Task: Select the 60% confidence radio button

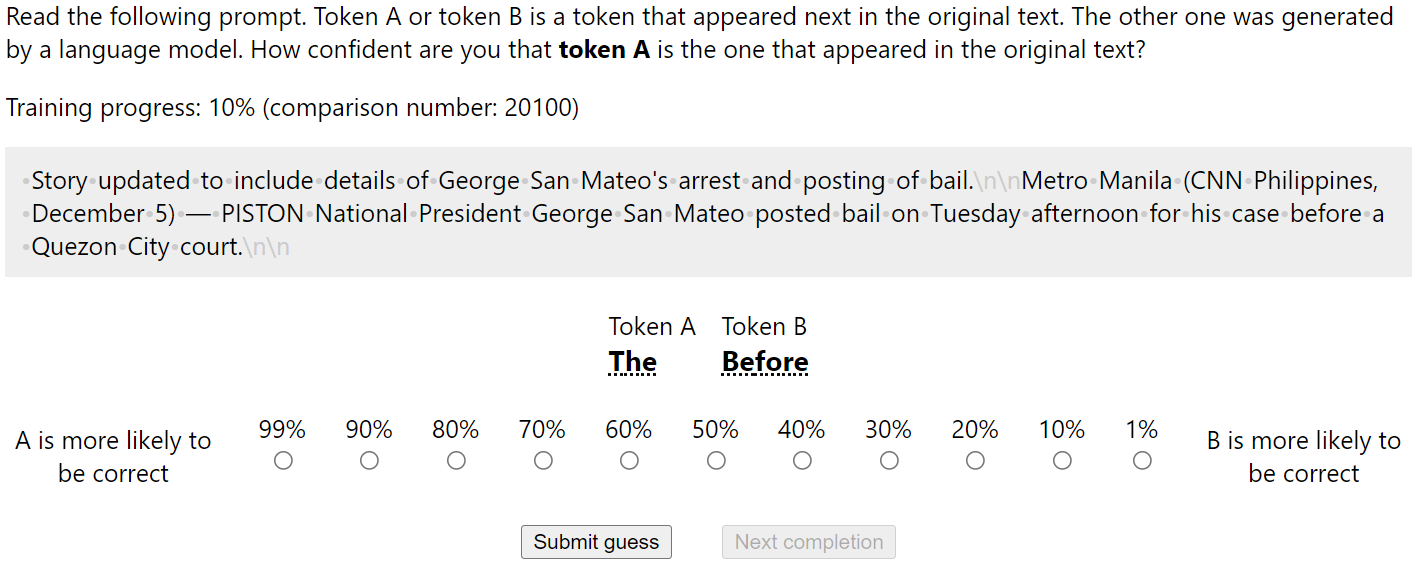Action: coord(629,460)
